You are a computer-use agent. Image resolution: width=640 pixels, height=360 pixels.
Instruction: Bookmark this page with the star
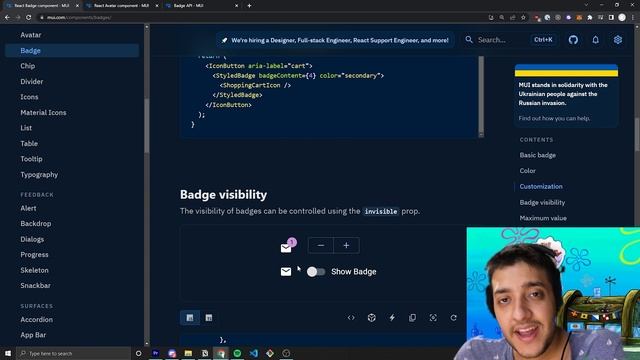coord(523,18)
